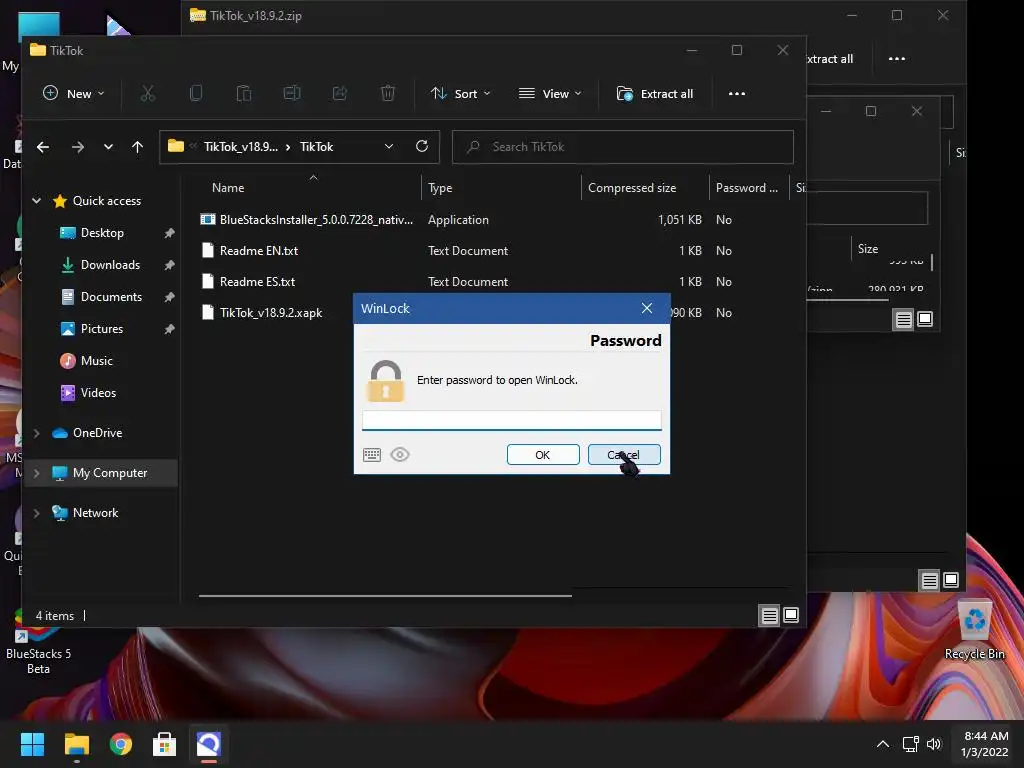Click the Copy icon in TikTok toolbar
Screen dimensions: 1024x768
[195, 93]
